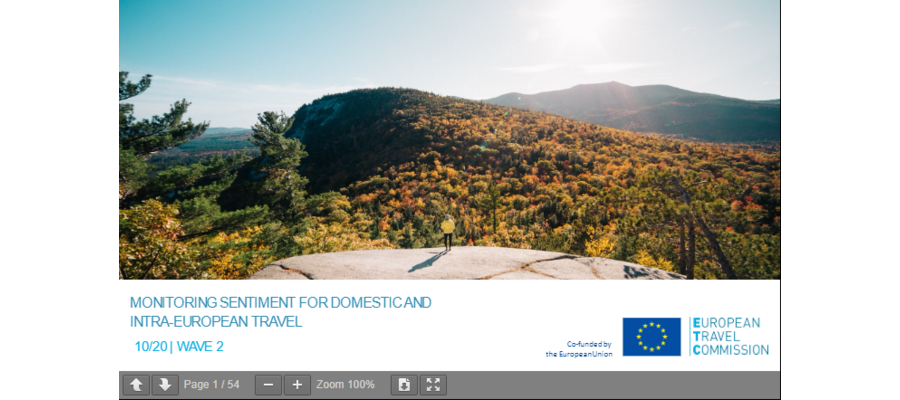Enter fullscreen mode with expand arrows icon
900x400 pixels.
[x=433, y=385]
